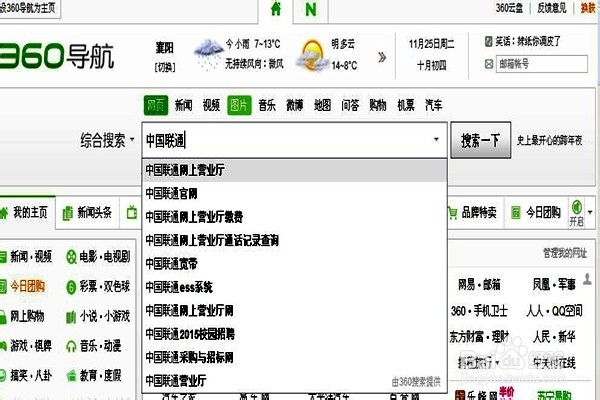Expand weather forecast with double arrow
This screenshot has height=400, width=600.
tap(382, 58)
